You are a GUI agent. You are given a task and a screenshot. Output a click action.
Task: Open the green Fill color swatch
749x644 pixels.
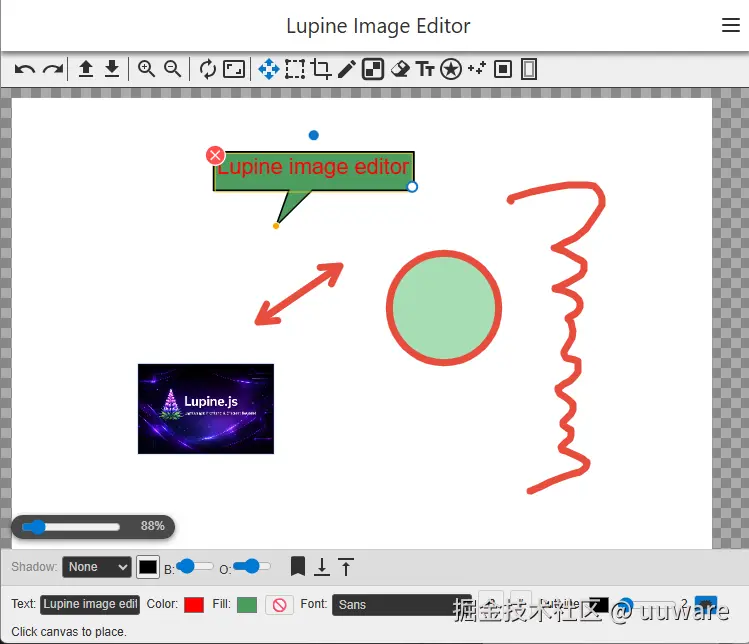(247, 605)
